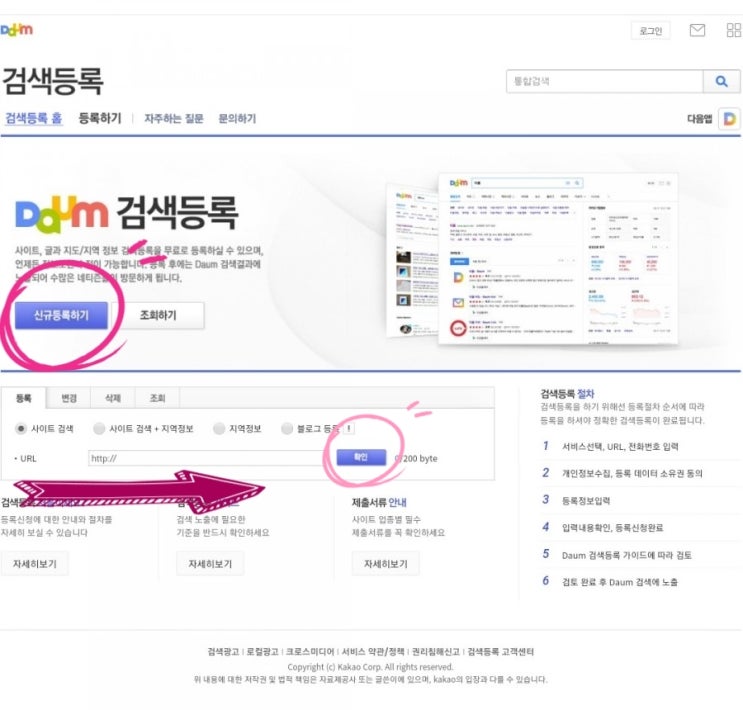Click the 0/200 byte counter text
743x710 pixels.
click(416, 458)
